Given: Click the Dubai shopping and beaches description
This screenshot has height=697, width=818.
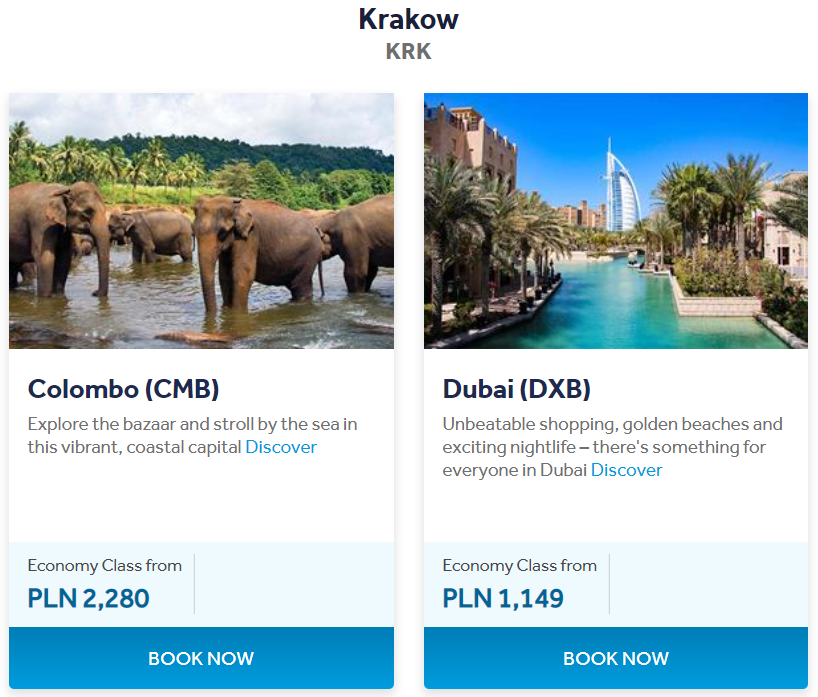Looking at the screenshot, I should (x=612, y=447).
